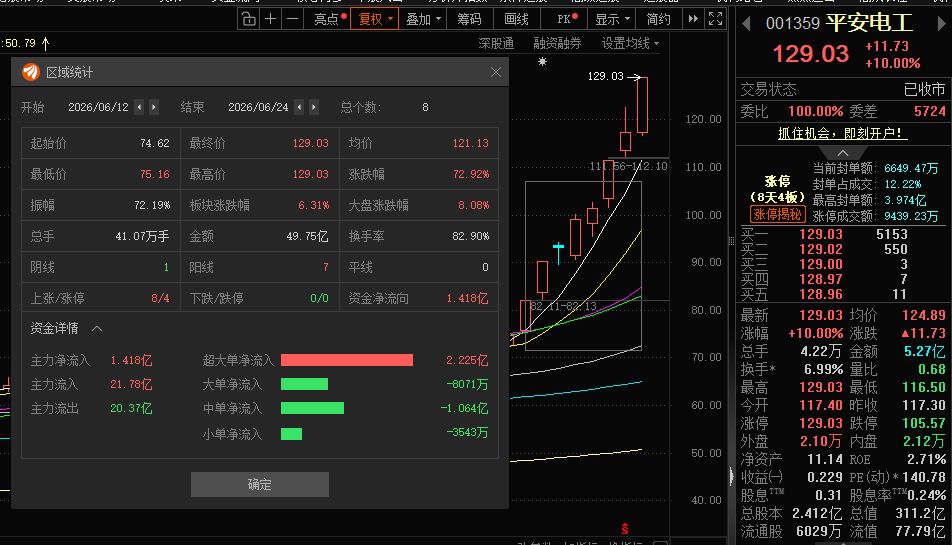Go to next stock arrow

point(941,24)
